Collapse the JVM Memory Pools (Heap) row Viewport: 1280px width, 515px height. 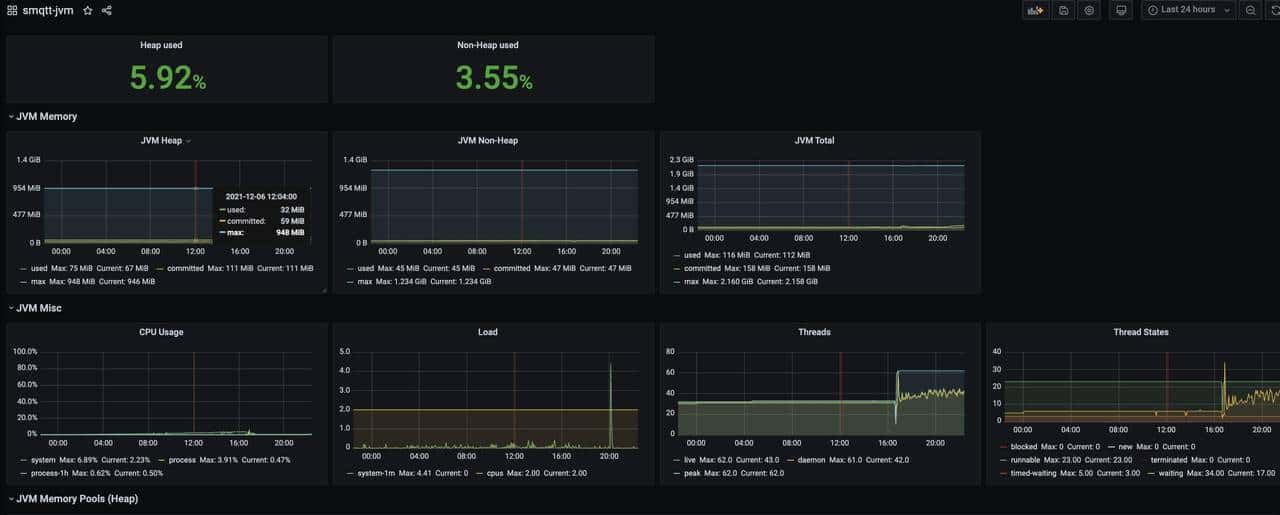click(x=76, y=498)
